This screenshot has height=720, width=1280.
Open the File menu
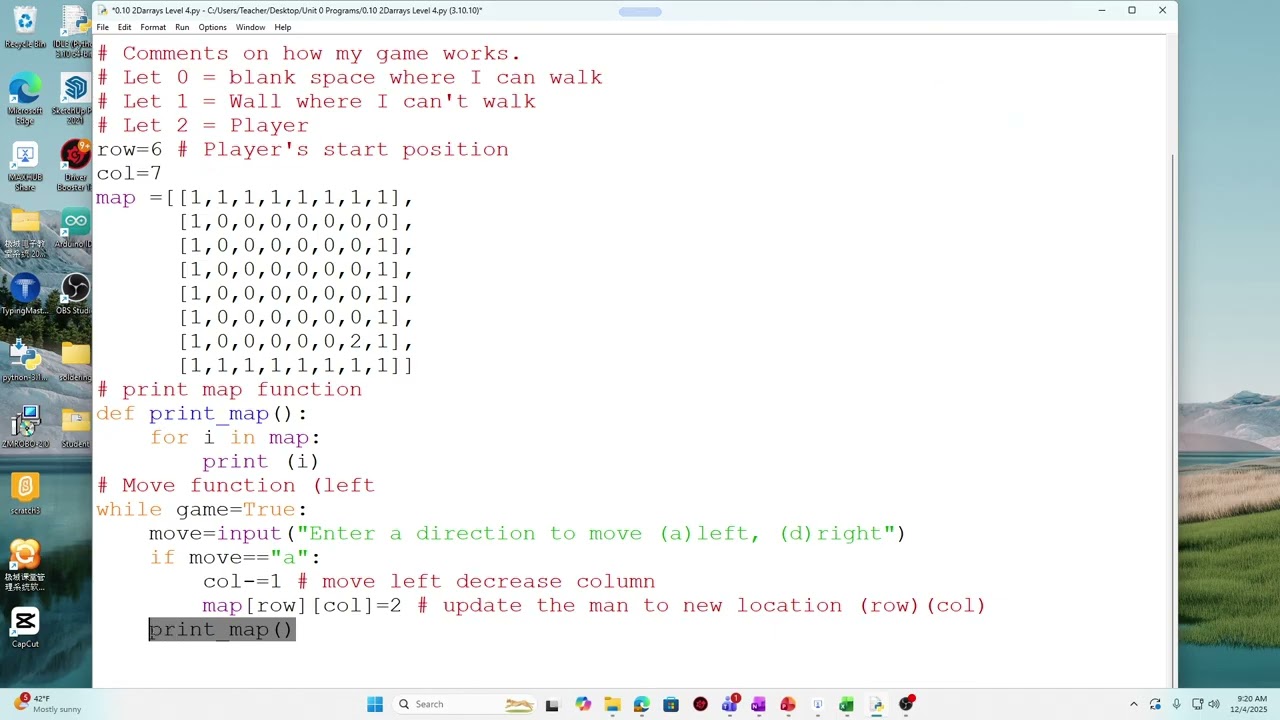(102, 27)
